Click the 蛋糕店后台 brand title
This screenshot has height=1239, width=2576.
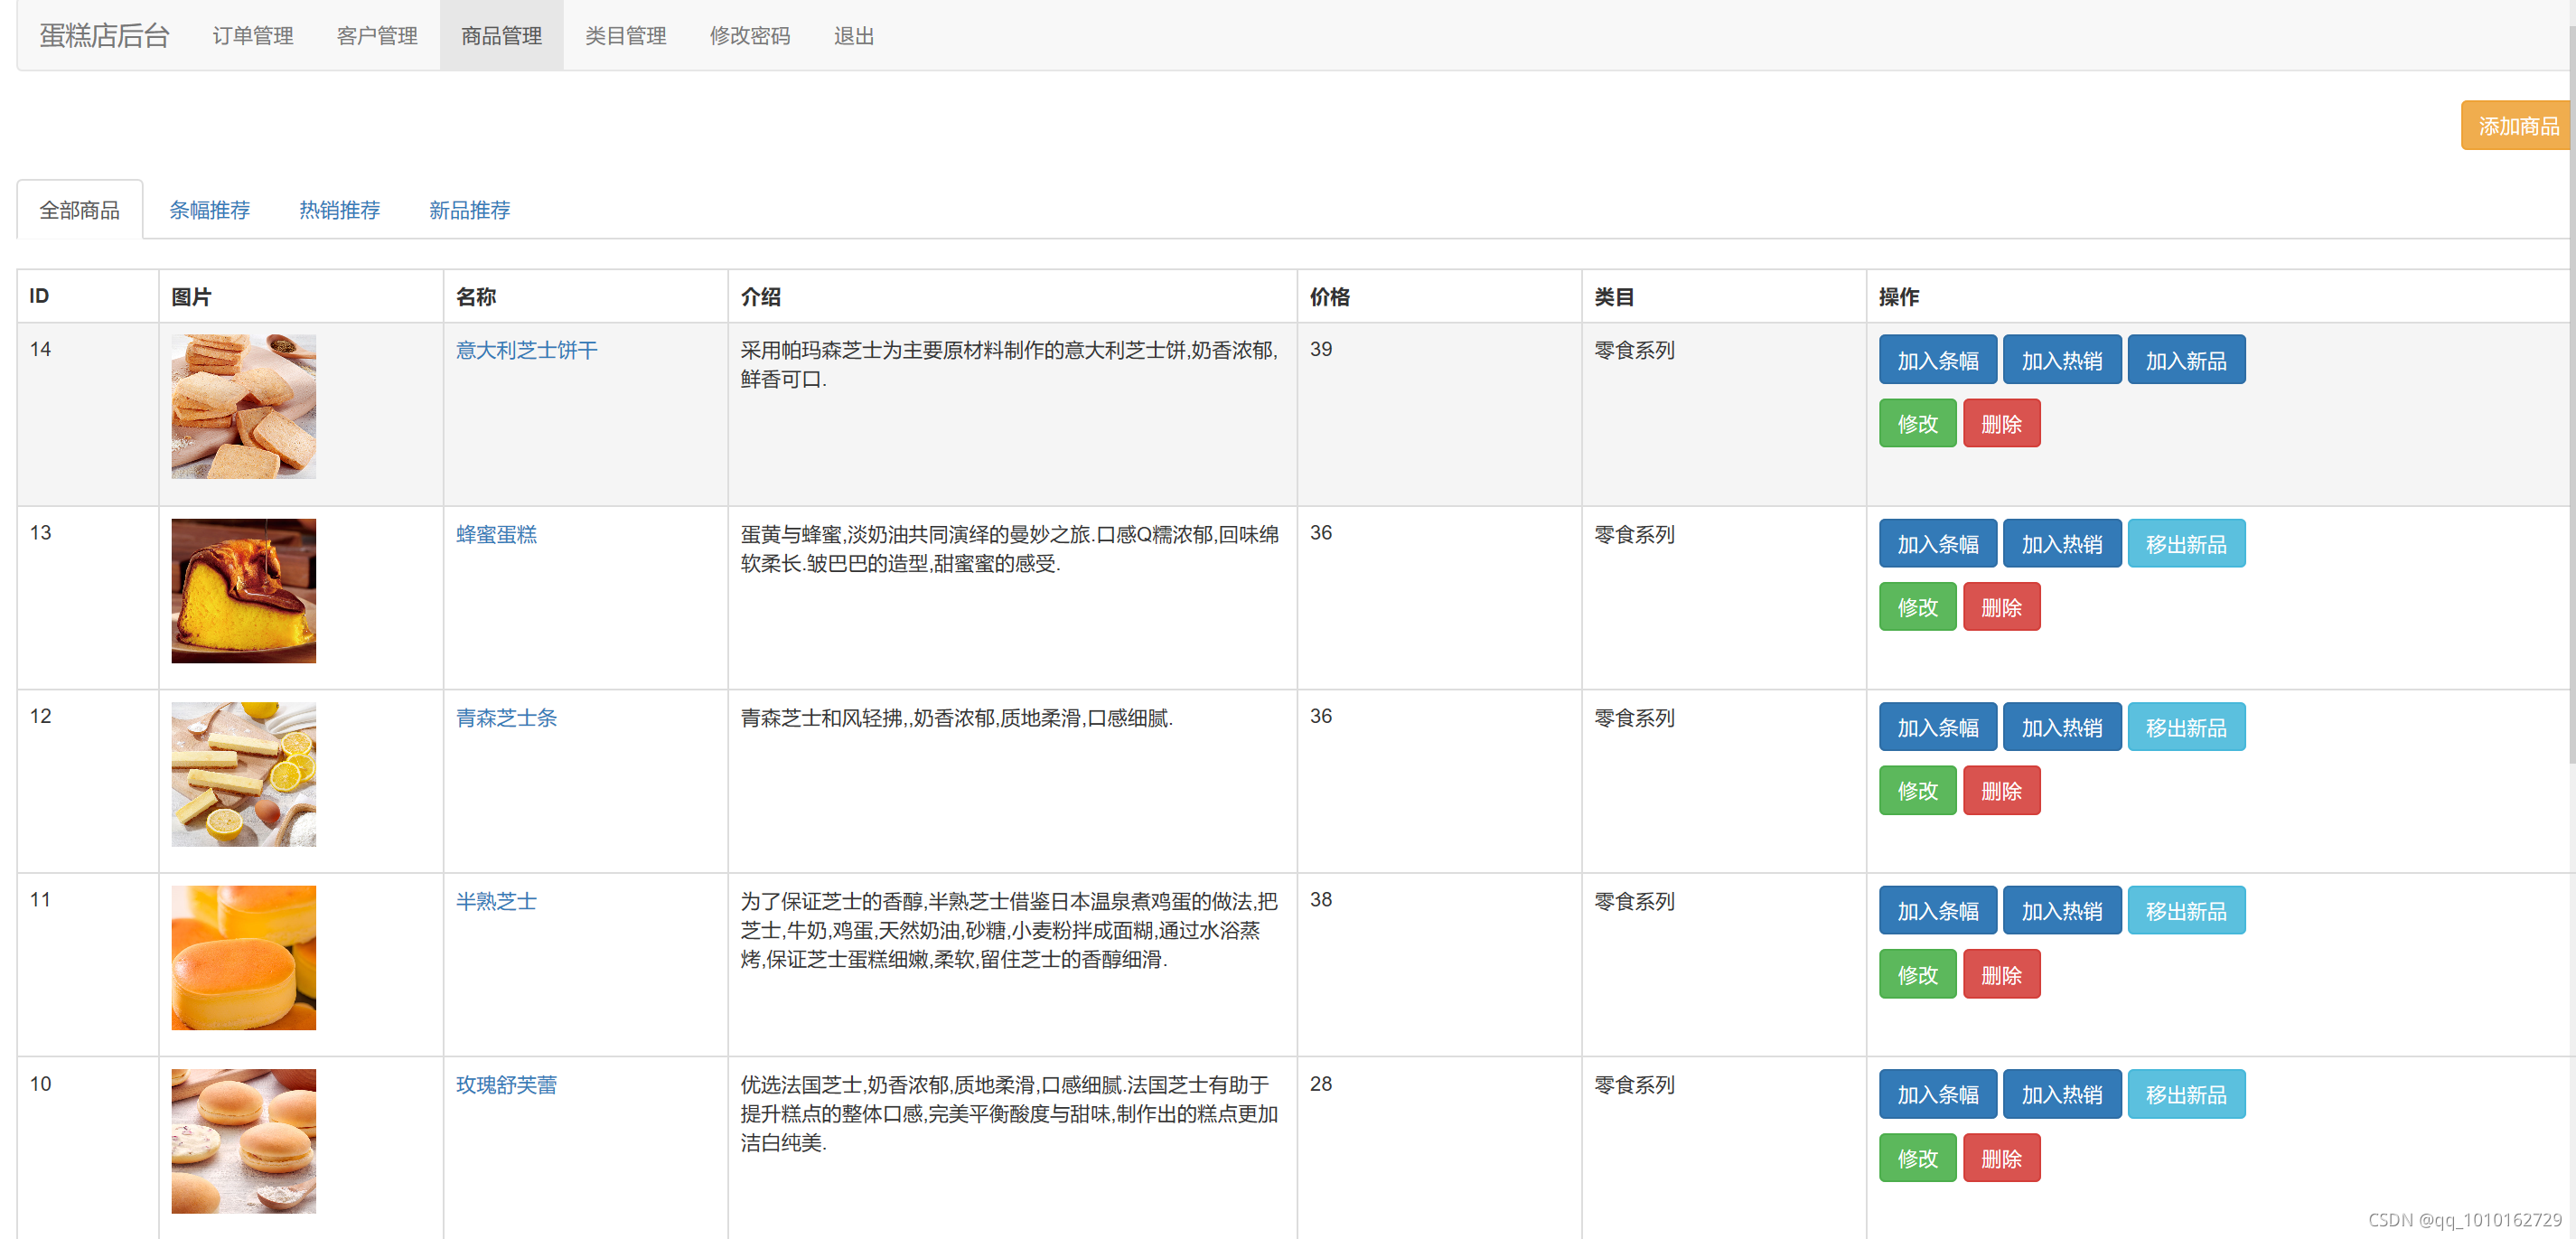click(104, 36)
